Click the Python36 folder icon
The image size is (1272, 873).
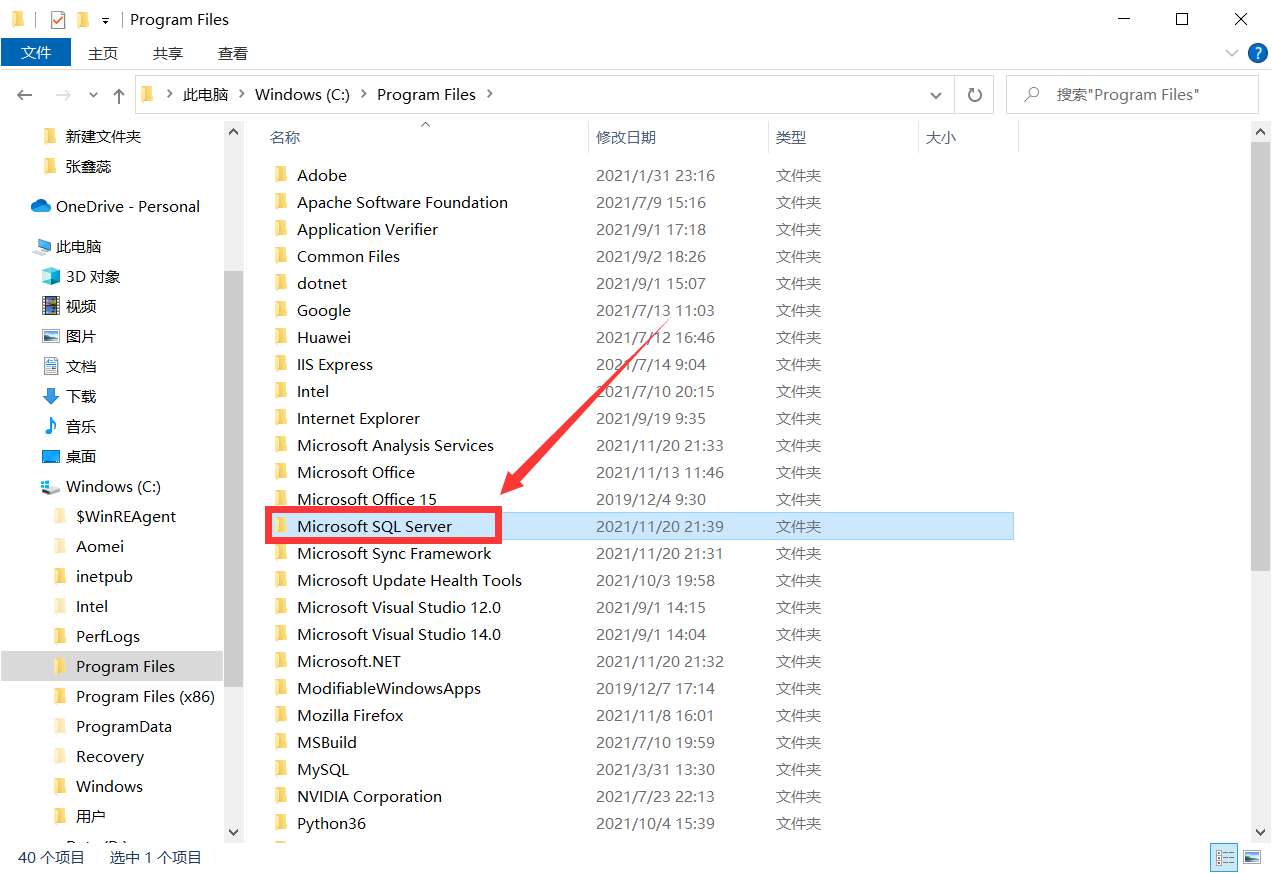coord(281,823)
